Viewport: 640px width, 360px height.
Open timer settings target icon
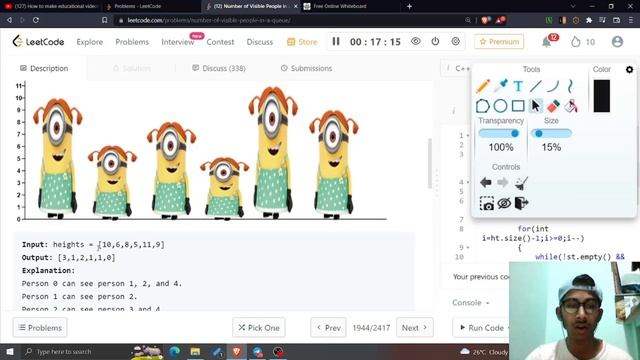tap(456, 41)
